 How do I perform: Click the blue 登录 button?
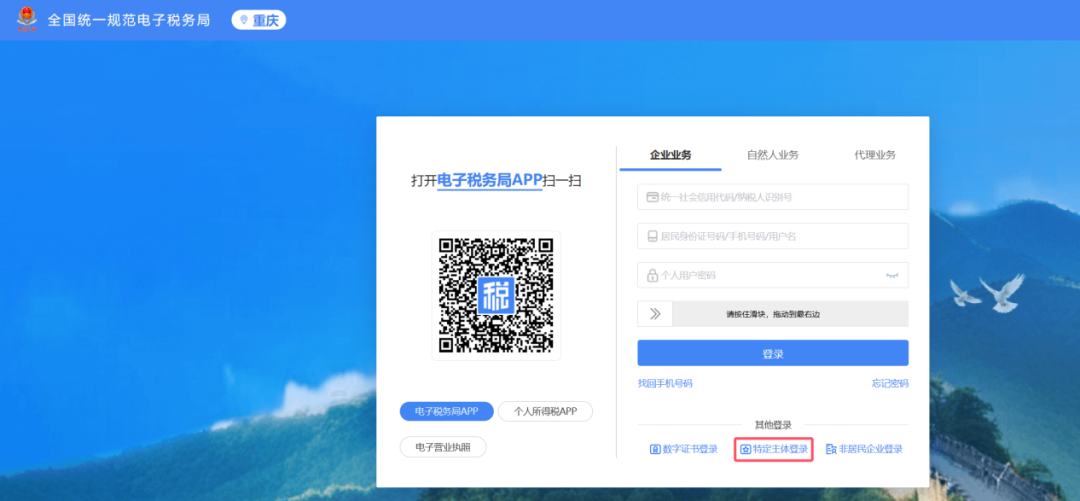[773, 354]
